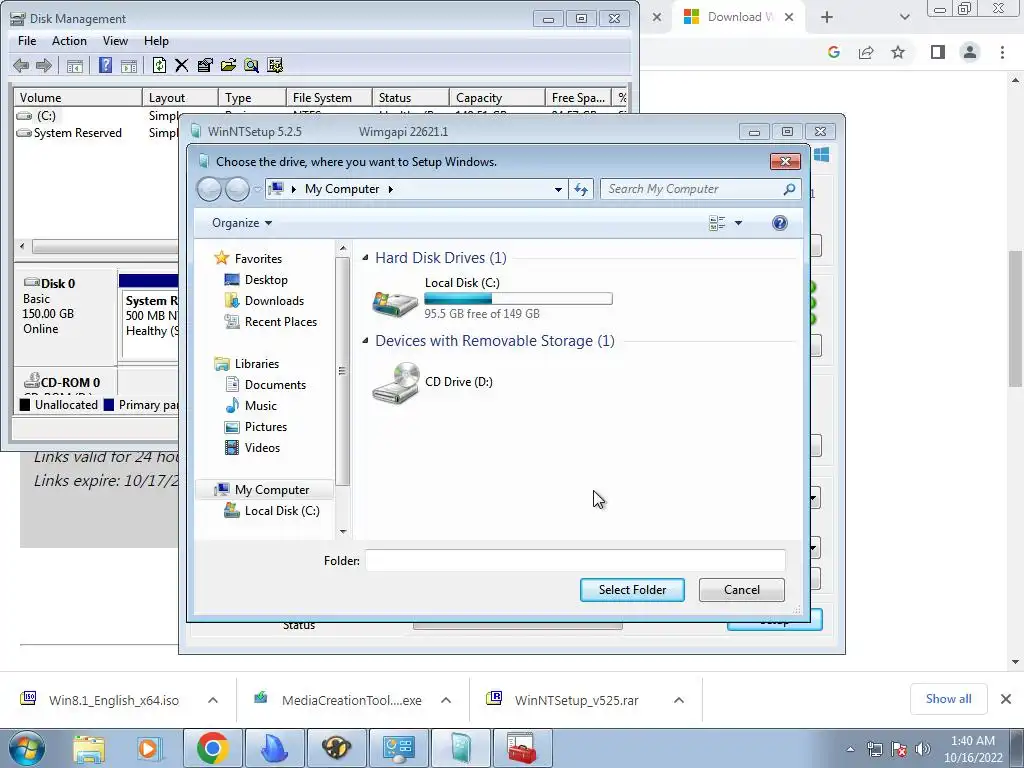This screenshot has width=1024, height=768.
Task: Open the Chrome profile avatar icon
Action: point(970,52)
